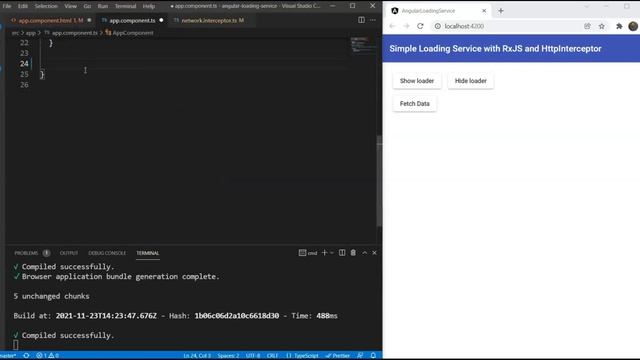Switch to network.interceptor.ts editor tab
The width and height of the screenshot is (640, 360).
212,20
